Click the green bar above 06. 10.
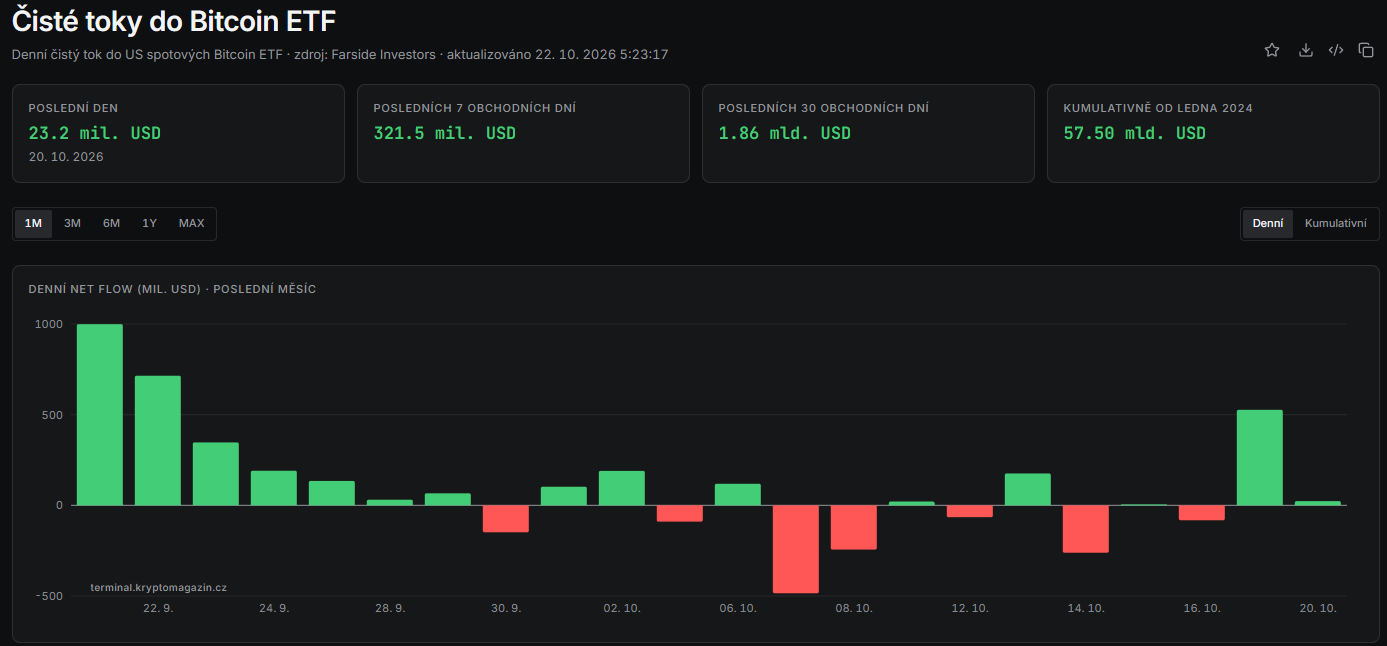Image resolution: width=1387 pixels, height=646 pixels. [x=738, y=494]
